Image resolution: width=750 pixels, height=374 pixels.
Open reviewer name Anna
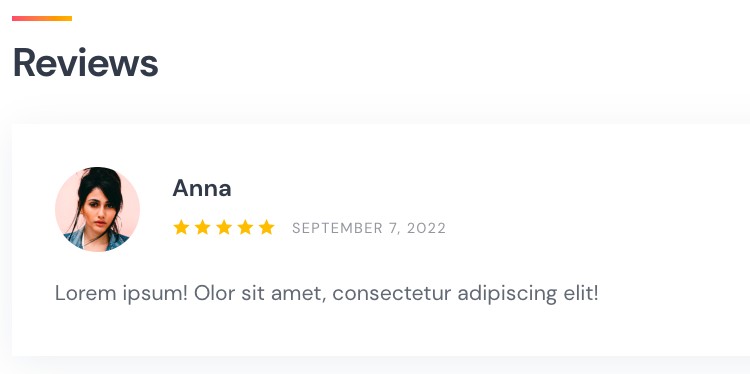tap(202, 188)
